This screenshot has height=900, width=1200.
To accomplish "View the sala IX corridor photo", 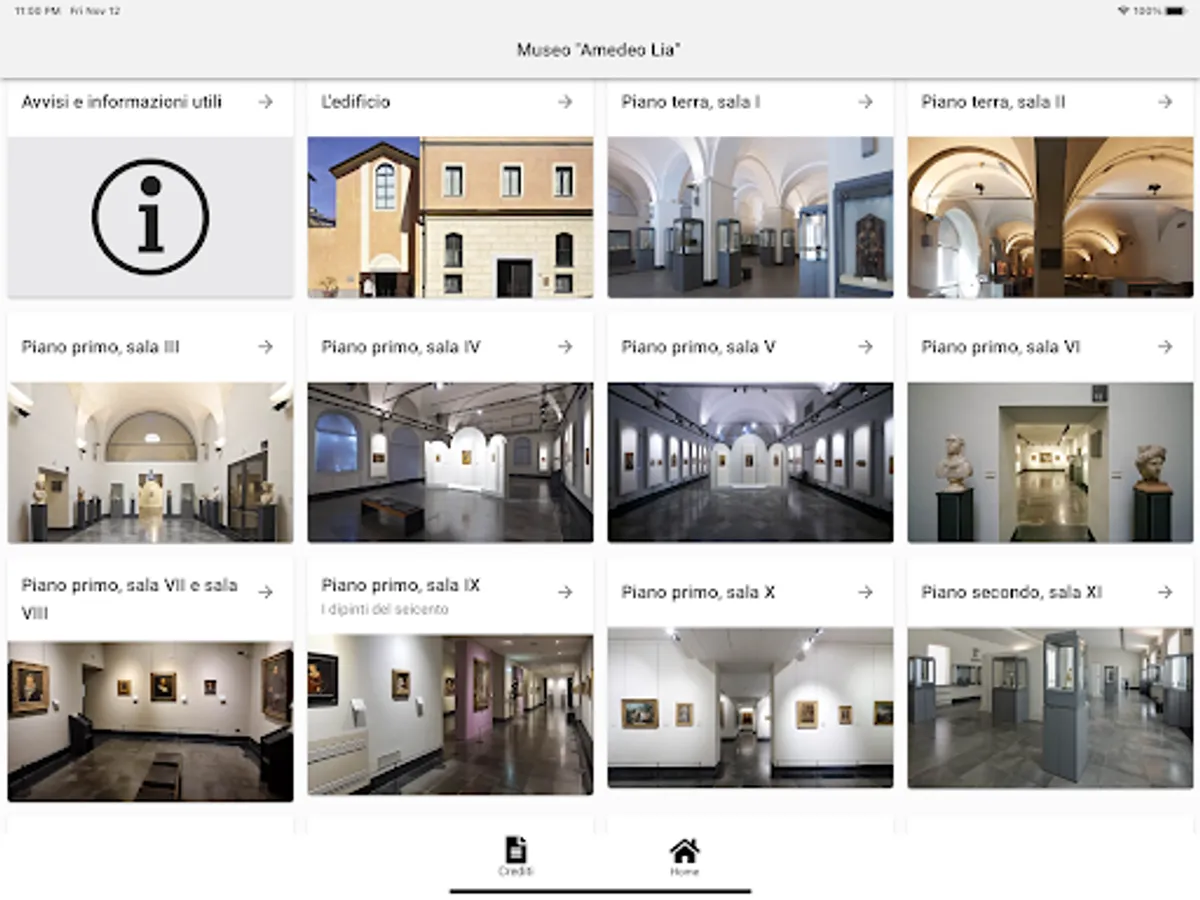I will pyautogui.click(x=450, y=715).
